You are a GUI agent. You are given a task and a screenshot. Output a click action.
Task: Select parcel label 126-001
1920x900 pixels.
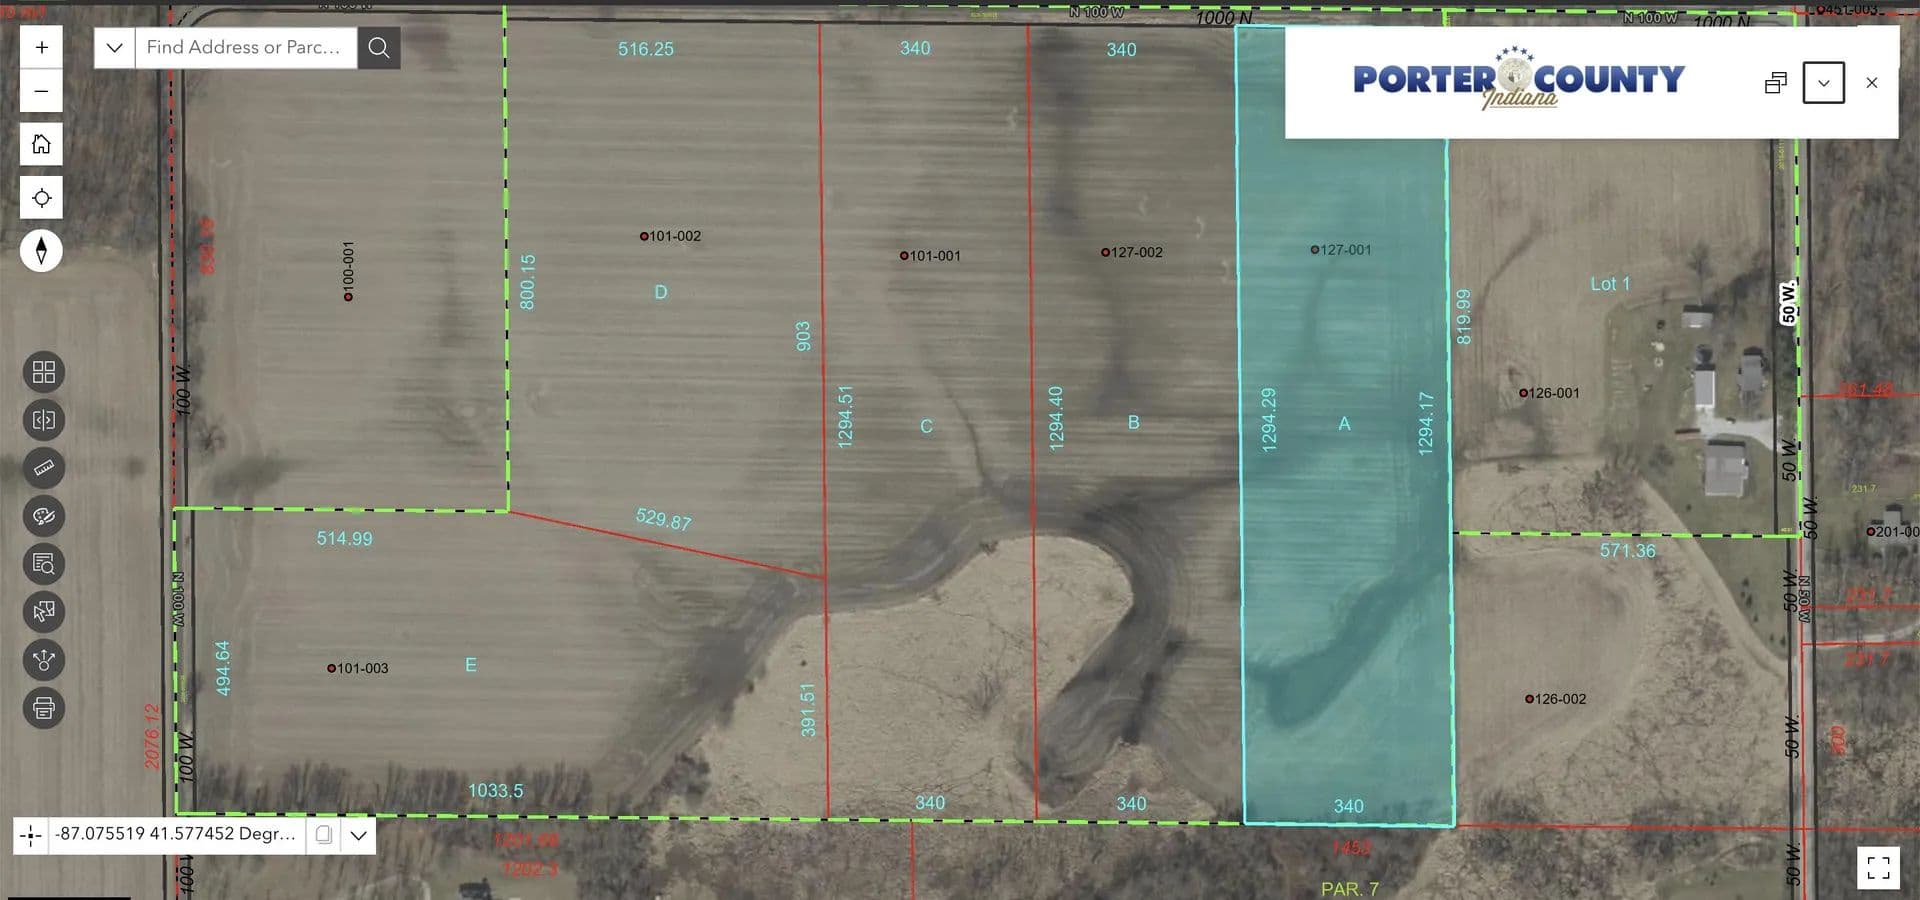tap(1550, 393)
